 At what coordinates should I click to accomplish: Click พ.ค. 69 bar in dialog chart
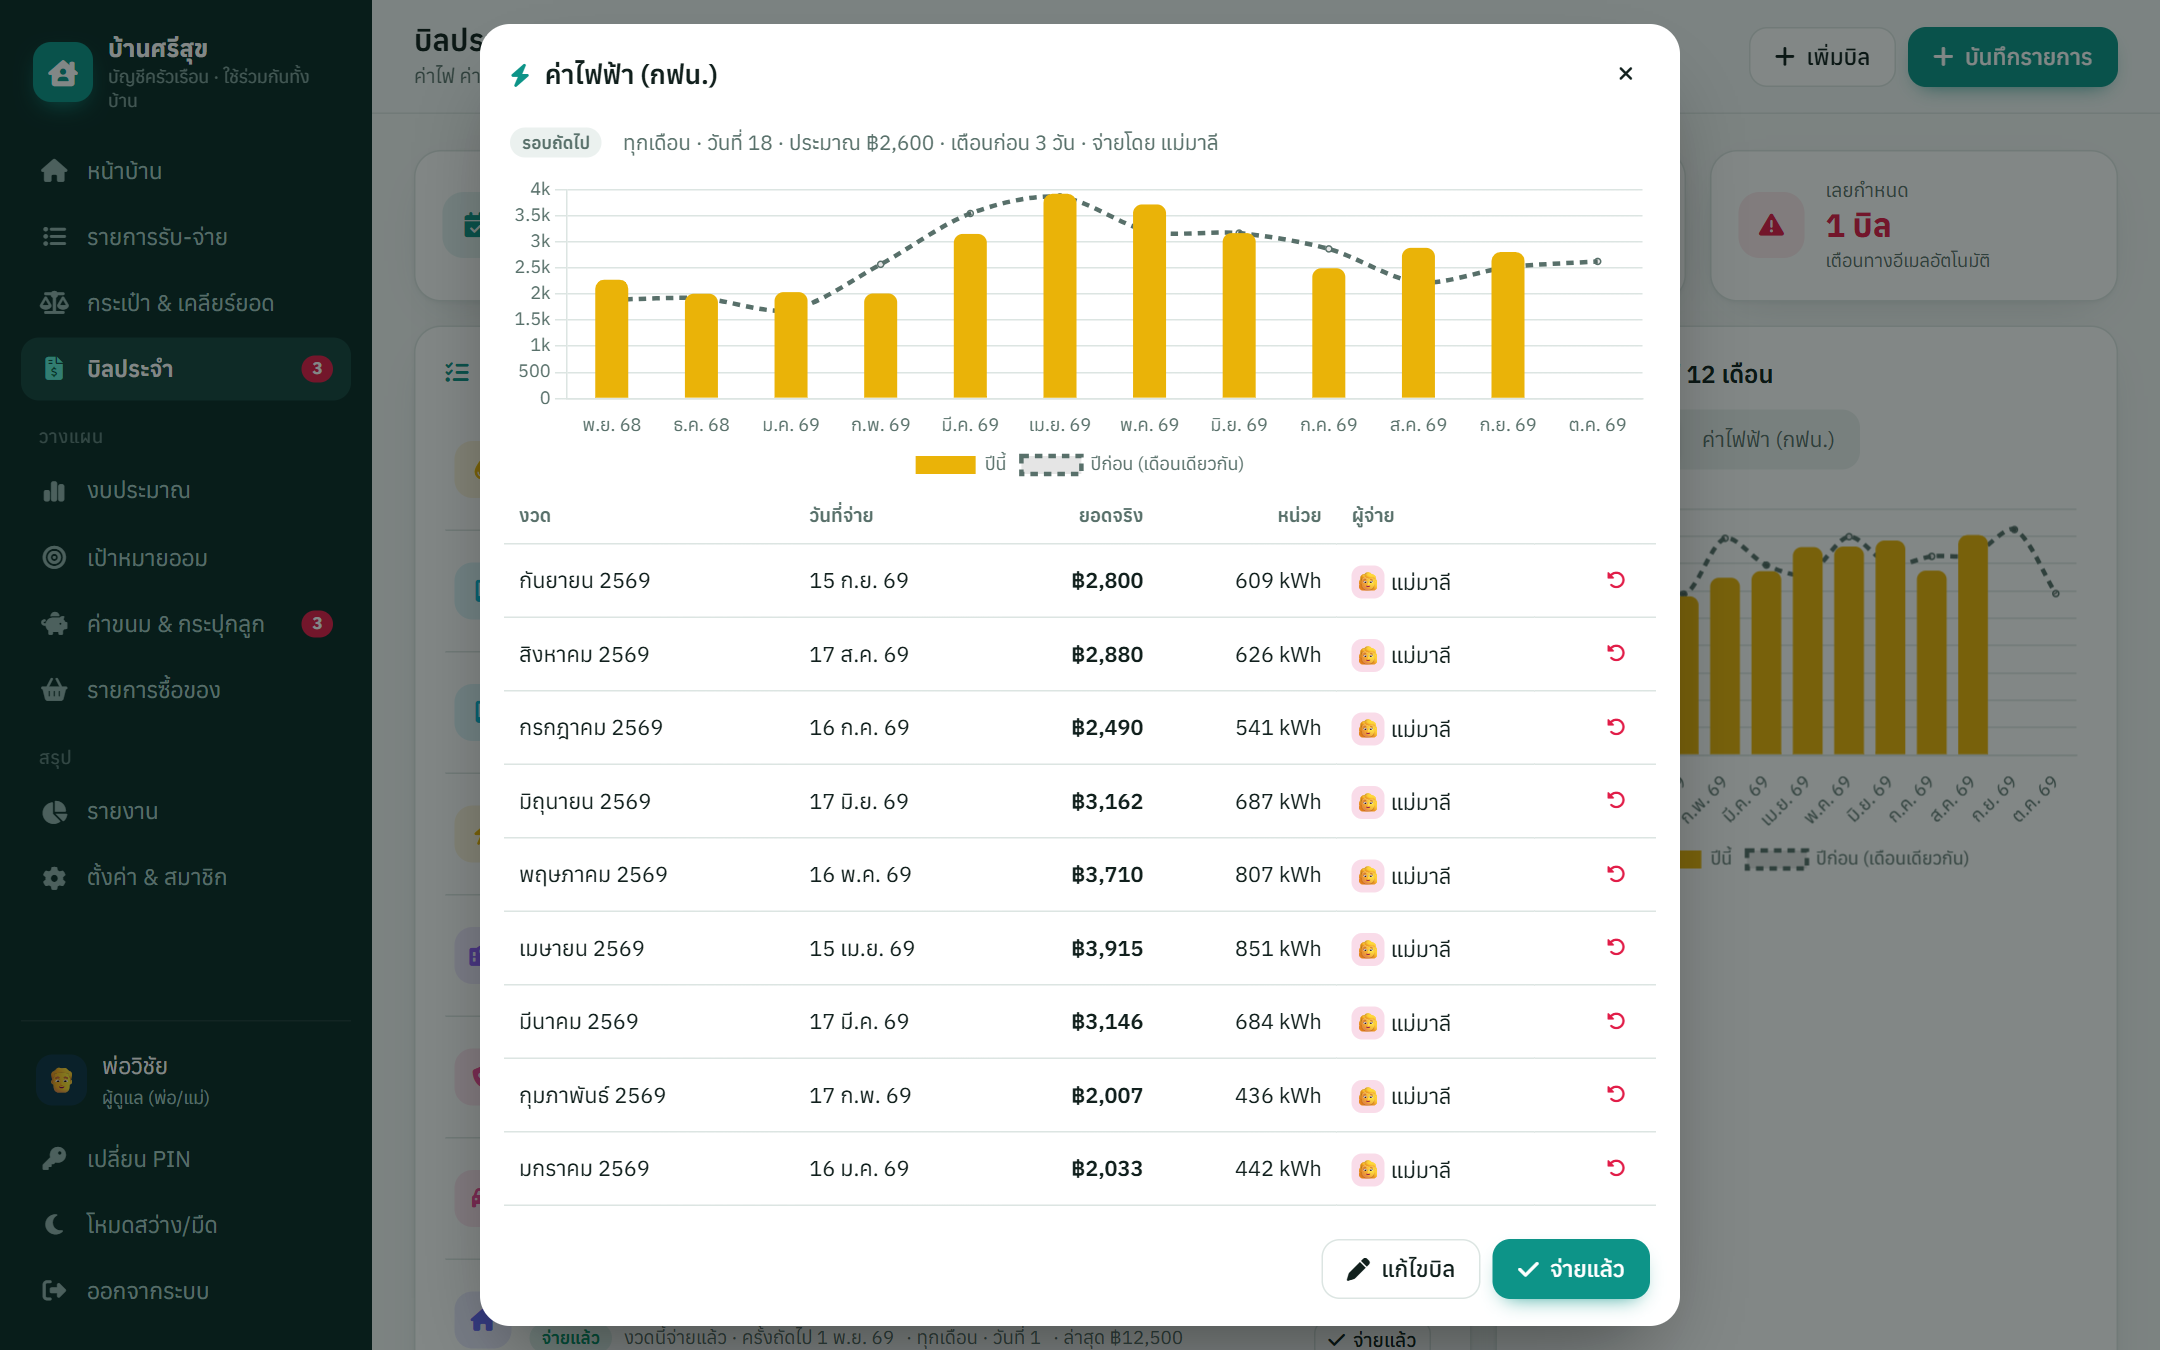[x=1149, y=301]
